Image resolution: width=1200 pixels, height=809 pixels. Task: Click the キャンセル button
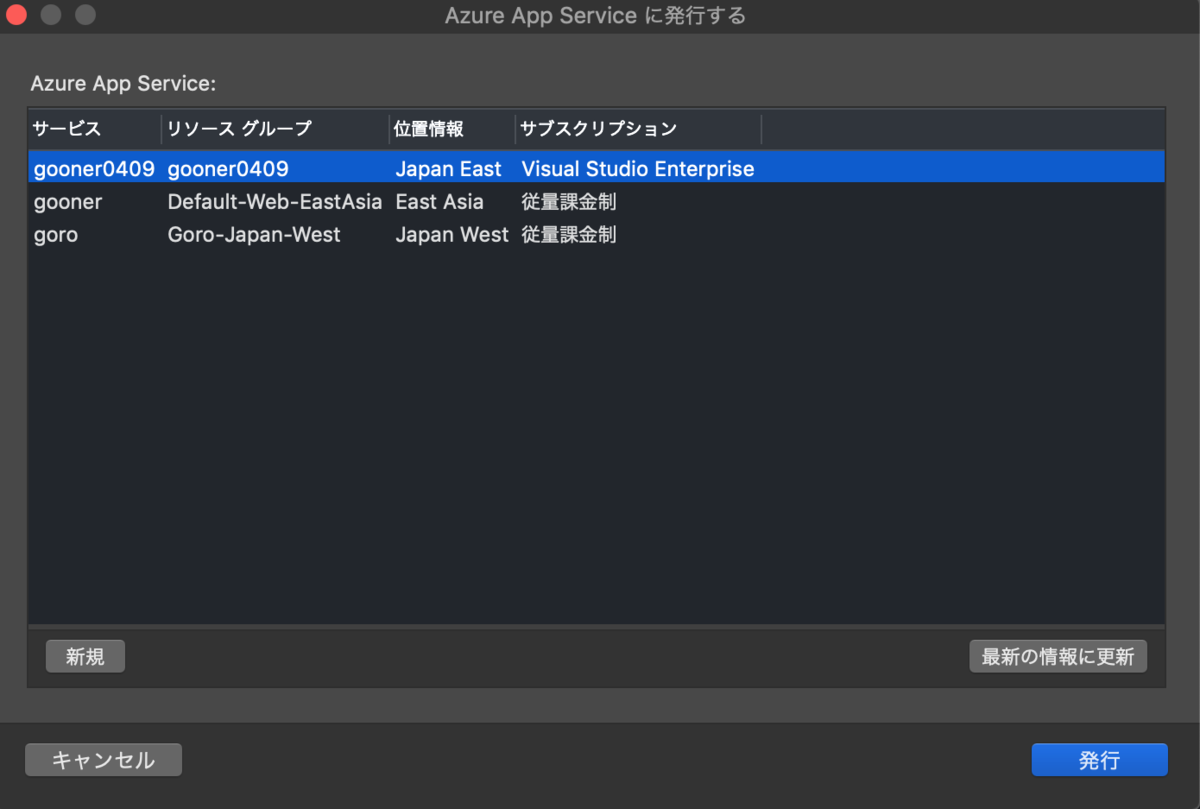click(103, 760)
